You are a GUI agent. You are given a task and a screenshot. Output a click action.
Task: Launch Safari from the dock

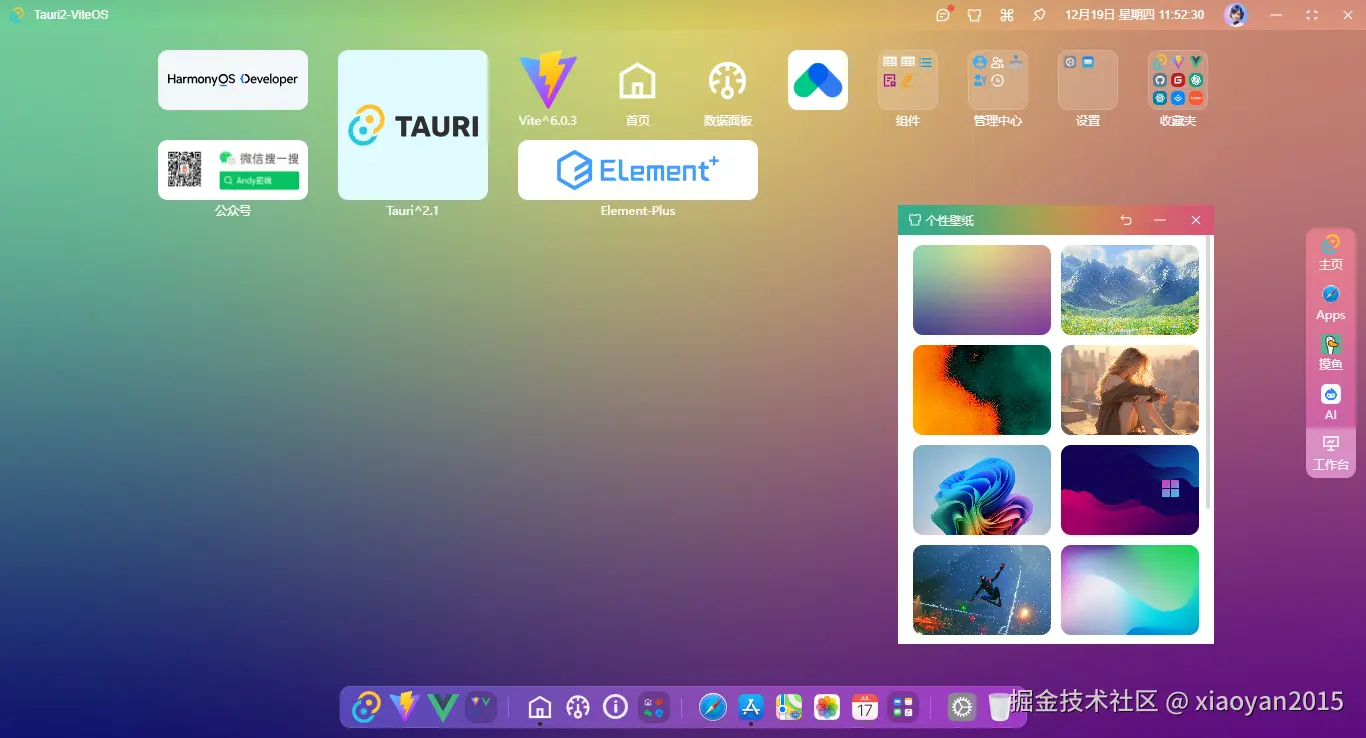[712, 707]
